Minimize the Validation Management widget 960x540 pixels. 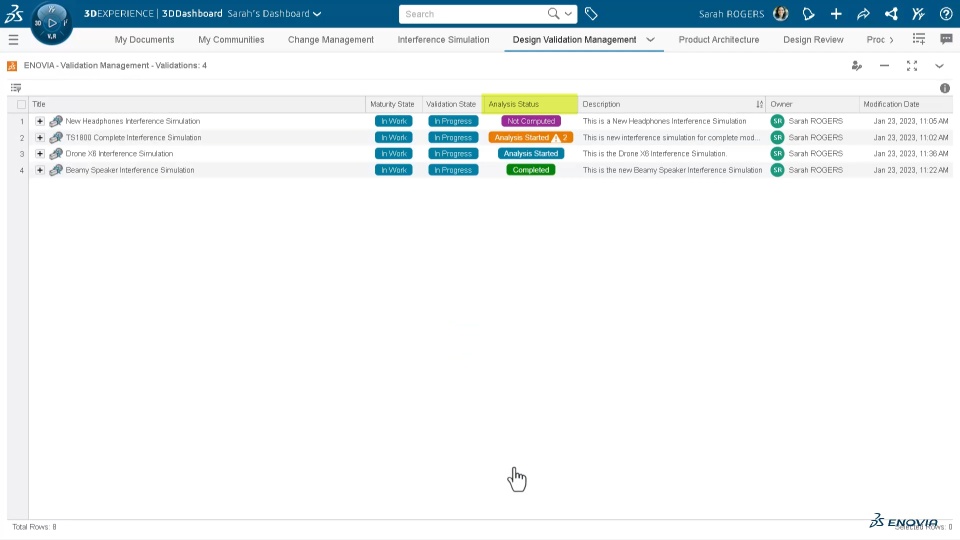(884, 66)
